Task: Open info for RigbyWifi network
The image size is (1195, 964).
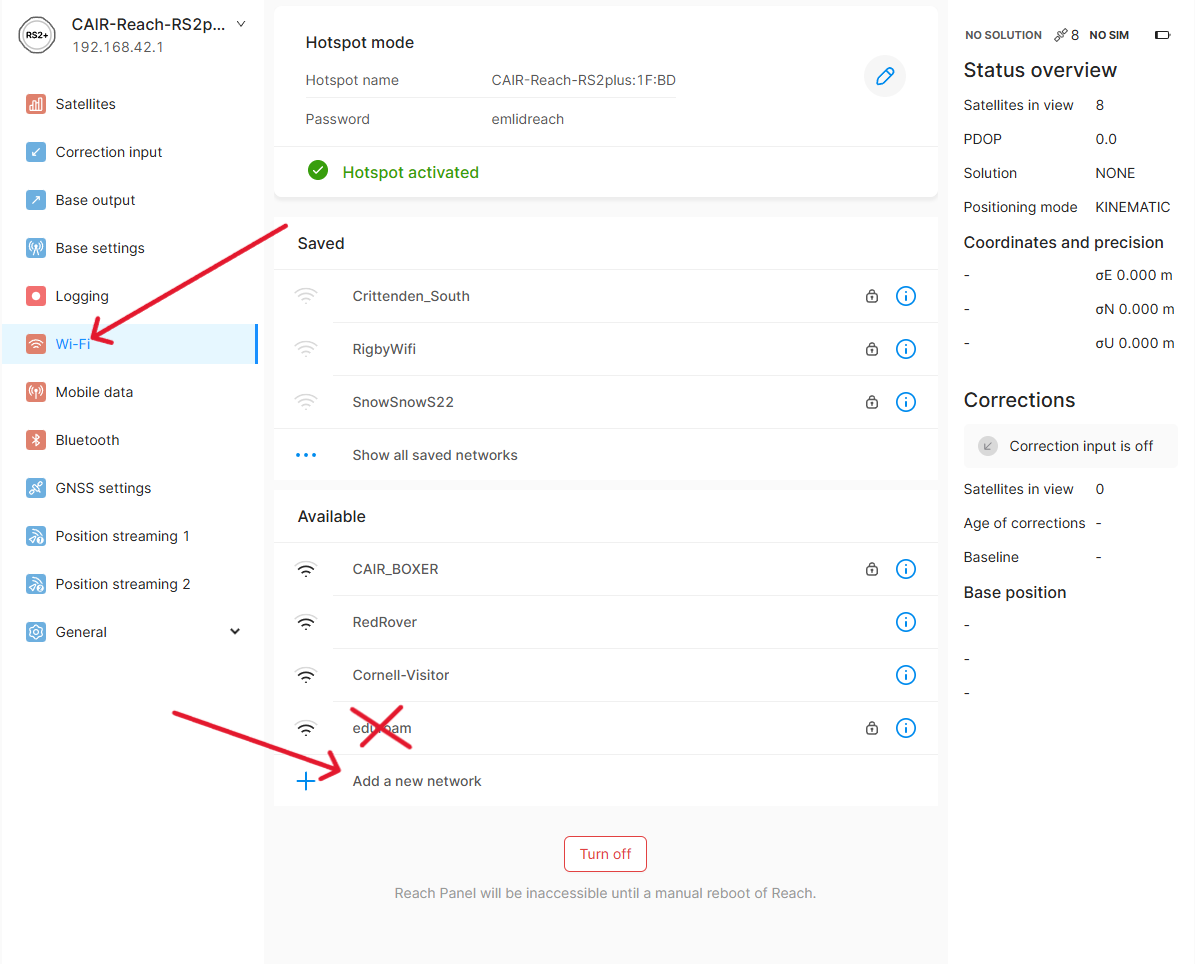Action: pos(905,349)
